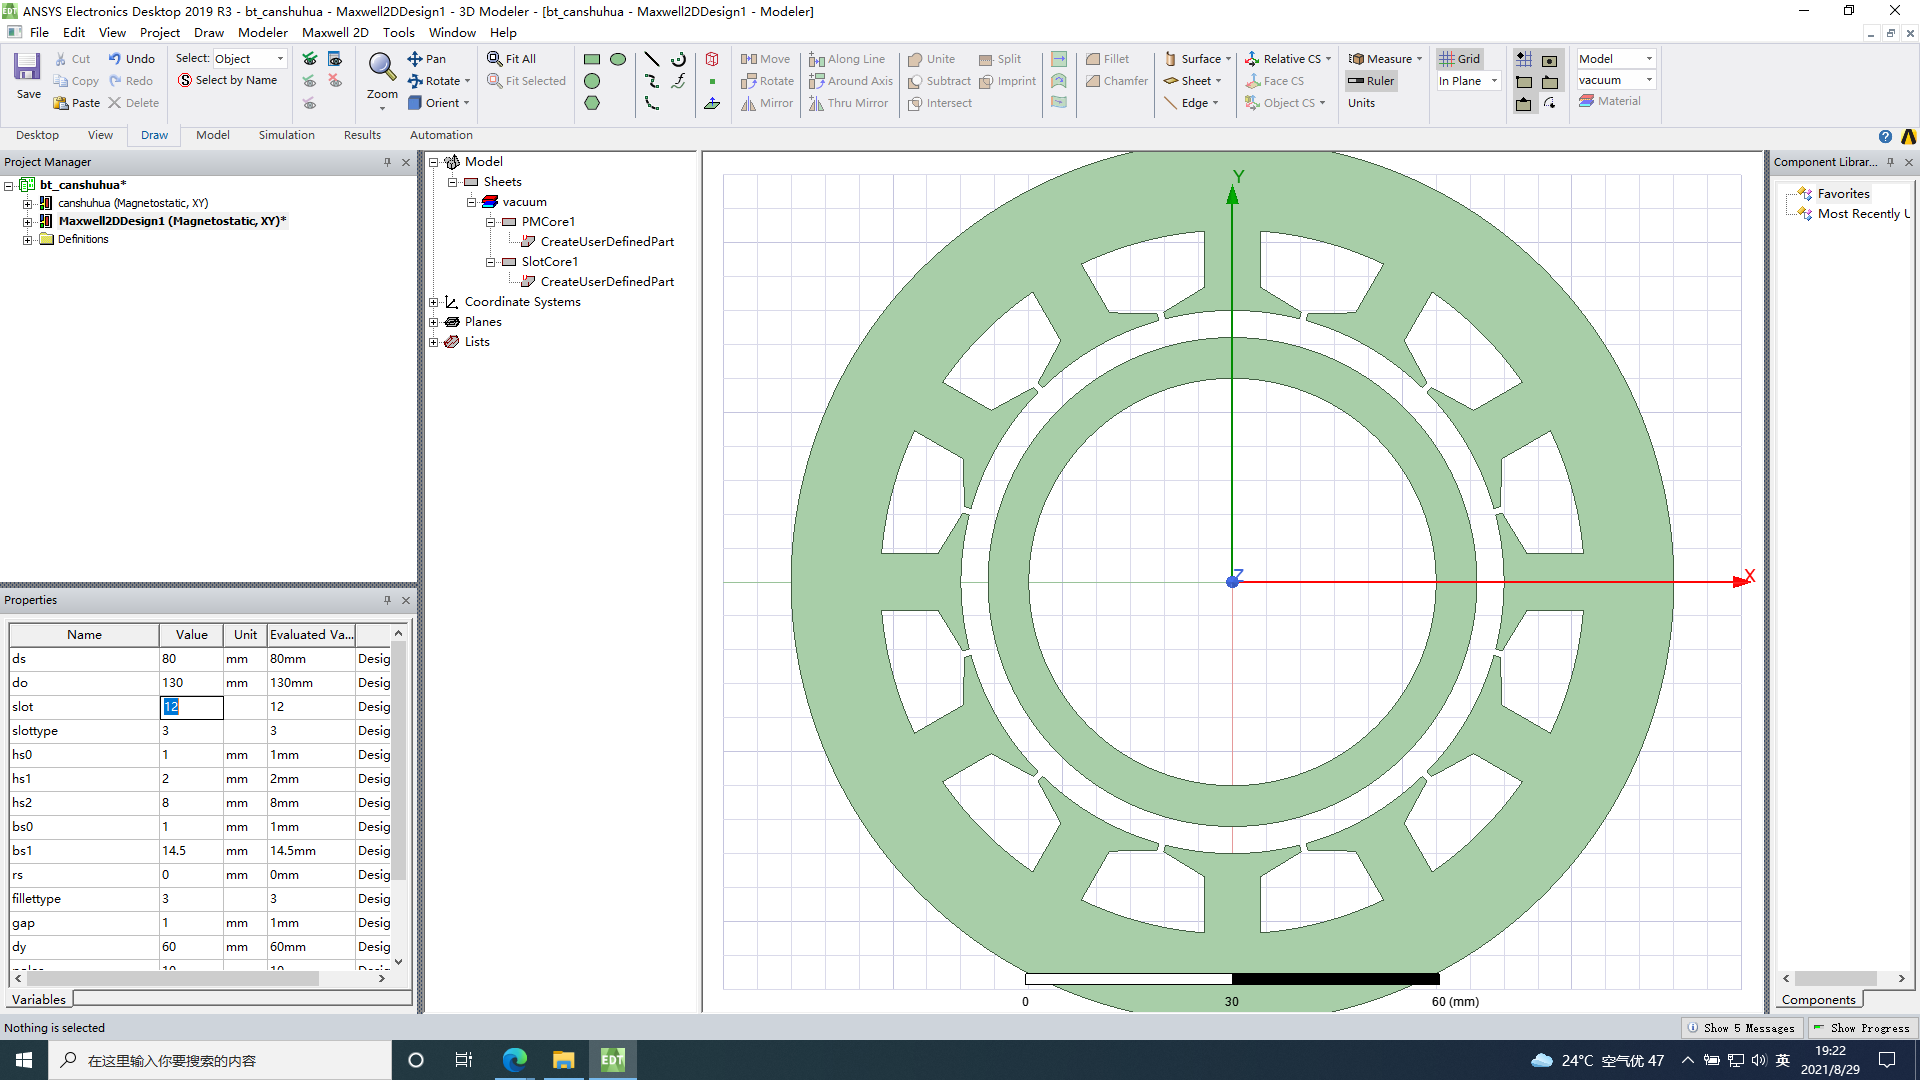Open the Microsoft Edge taskbar icon
The width and height of the screenshot is (1920, 1080).
coord(515,1060)
